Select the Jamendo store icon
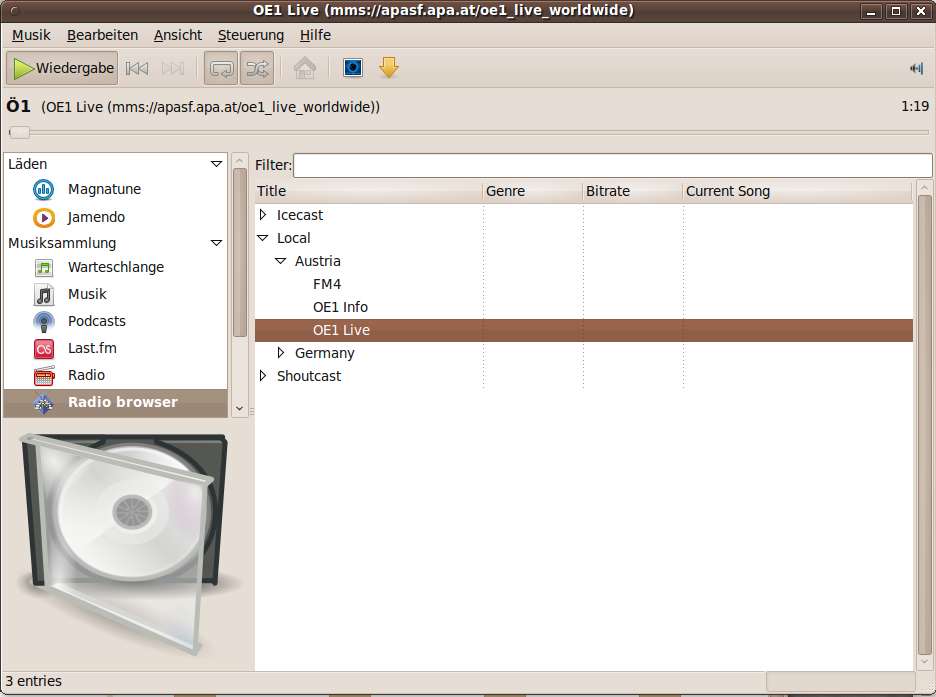This screenshot has height=697, width=936. [44, 218]
